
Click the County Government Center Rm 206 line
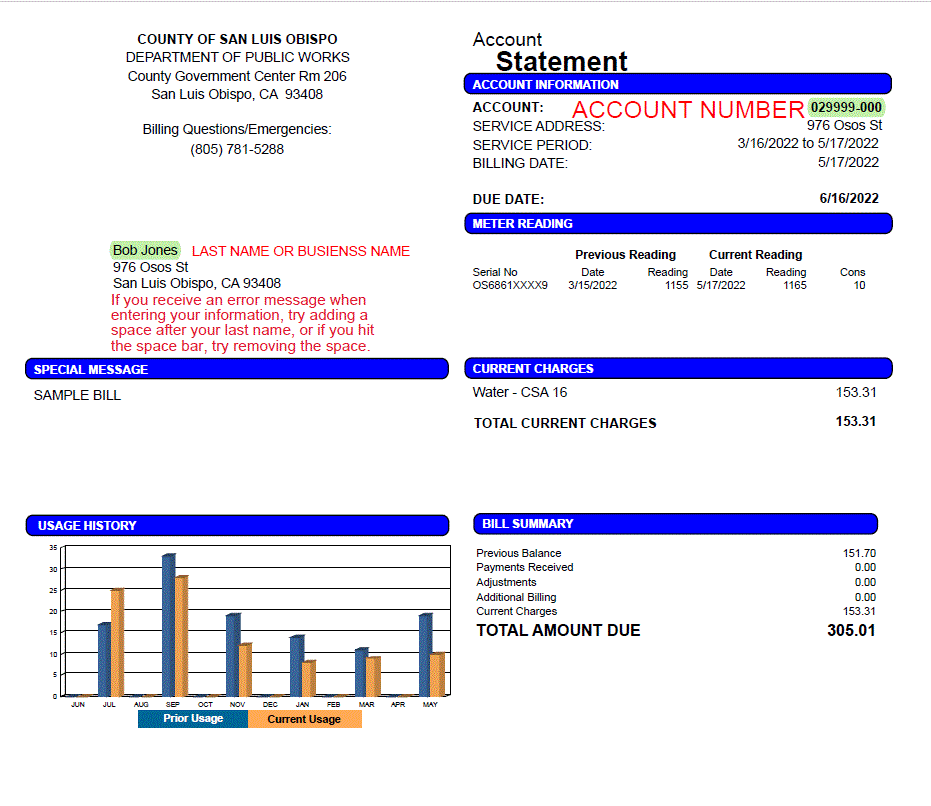237,76
